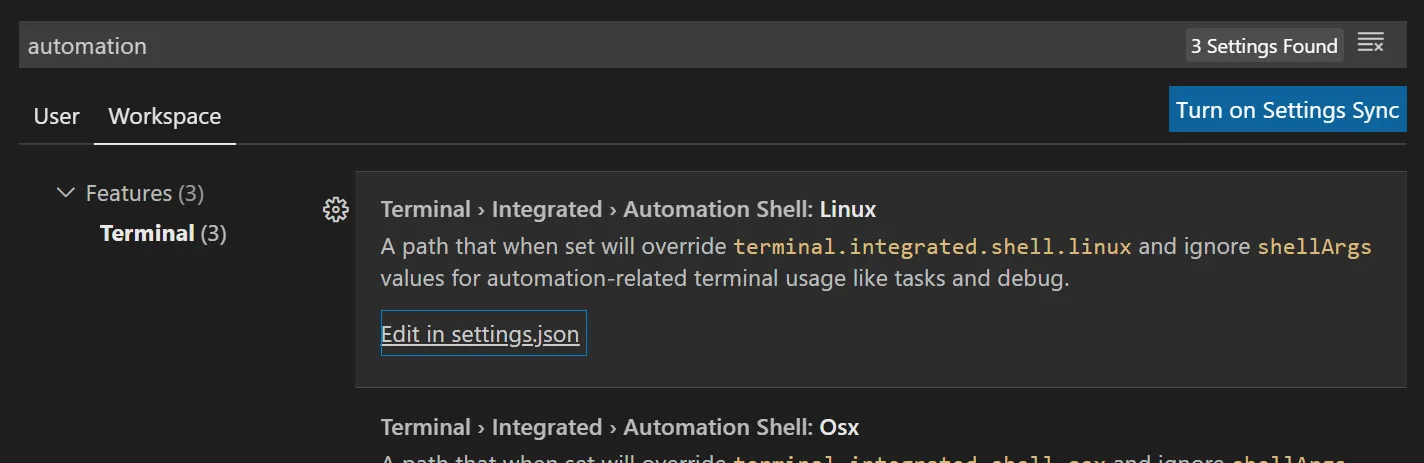1424x463 pixels.
Task: Click the "3 Settings Found" indicator
Action: [1264, 46]
